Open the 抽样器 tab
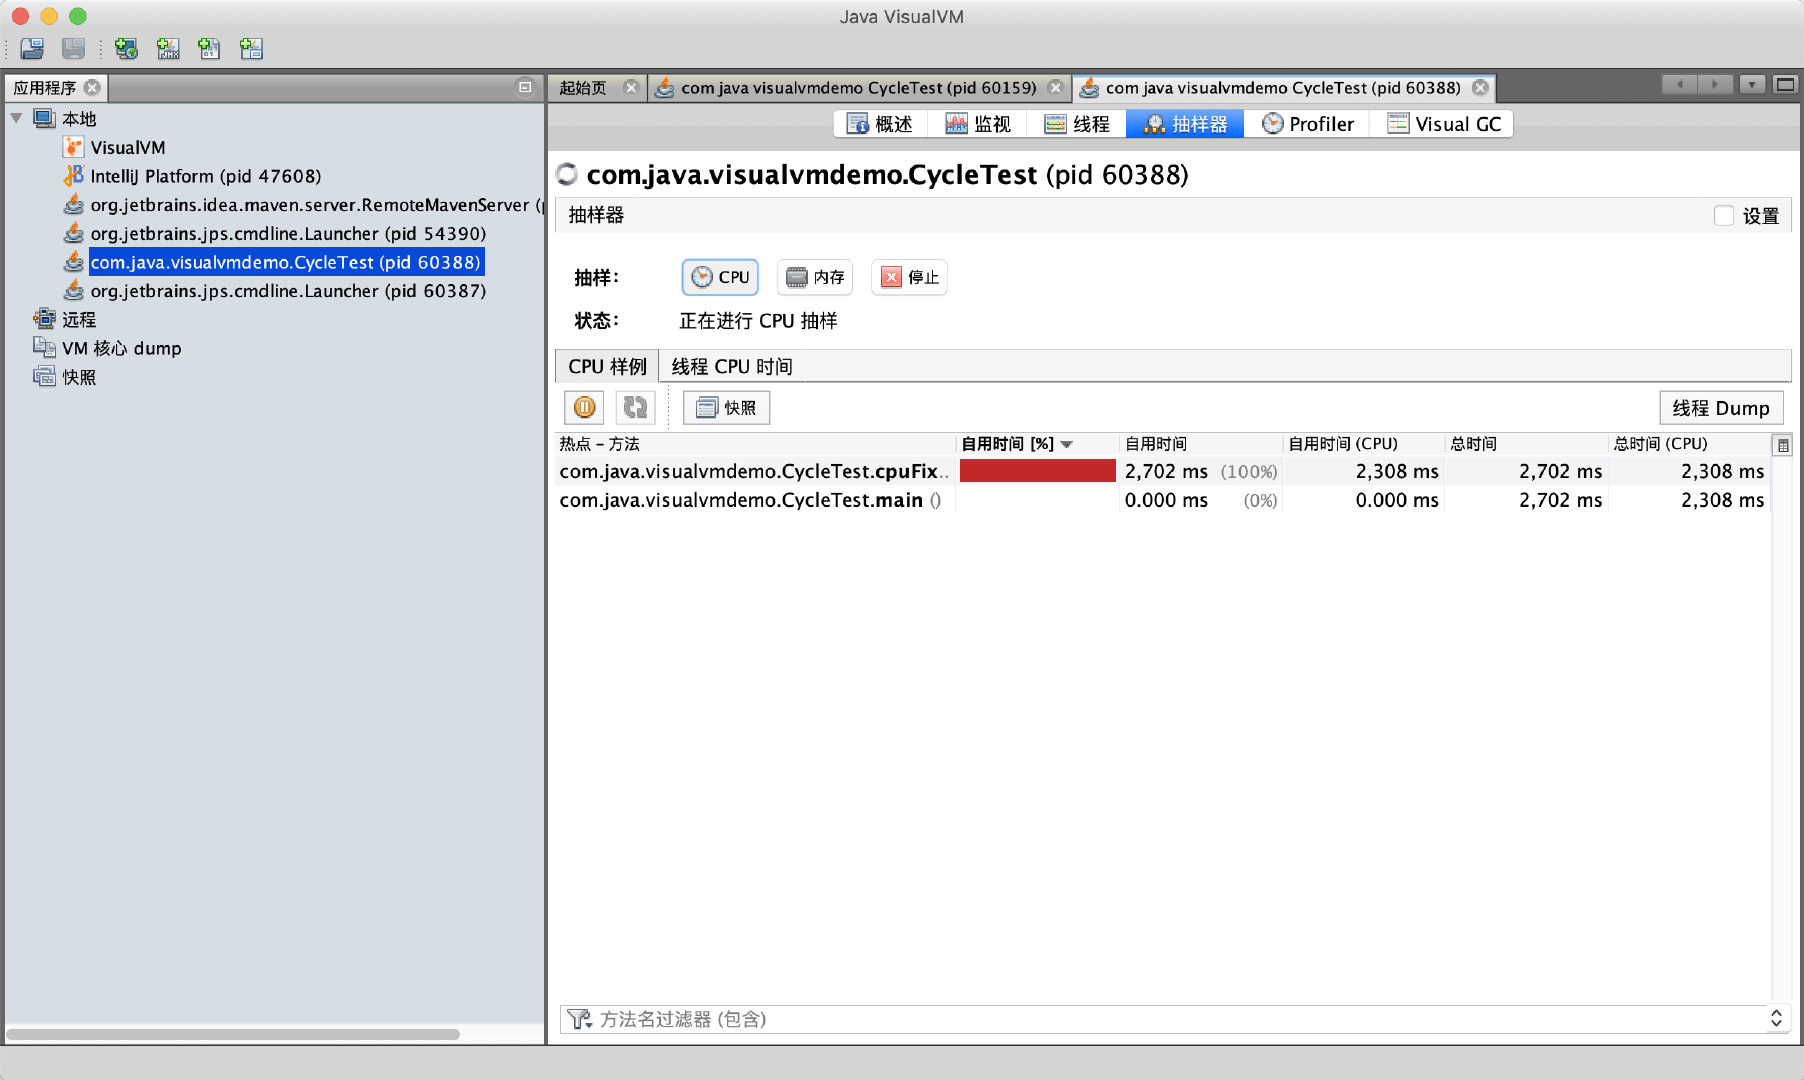This screenshot has height=1080, width=1804. click(x=1185, y=124)
